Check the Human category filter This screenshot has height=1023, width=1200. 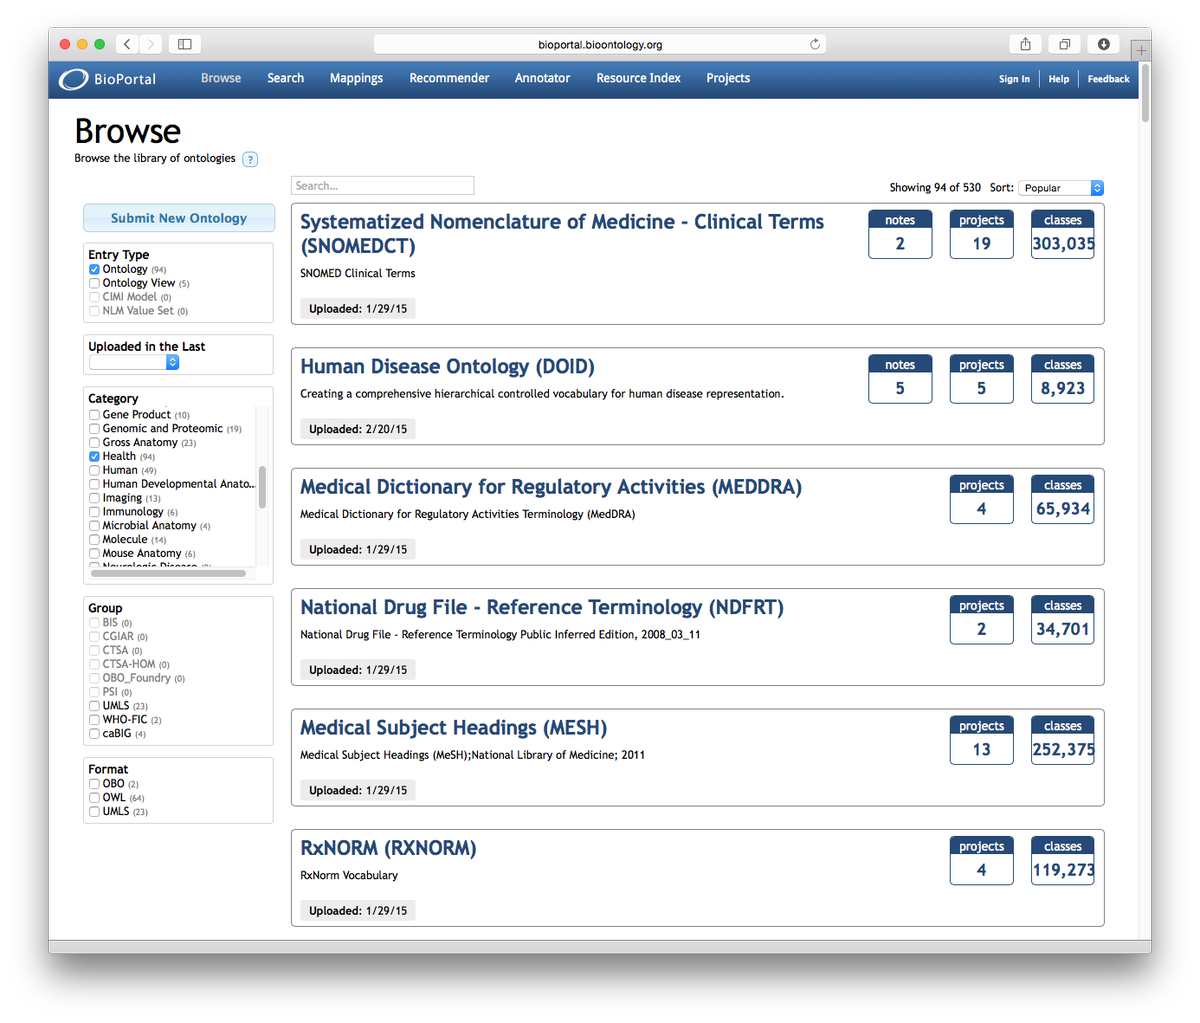click(94, 471)
